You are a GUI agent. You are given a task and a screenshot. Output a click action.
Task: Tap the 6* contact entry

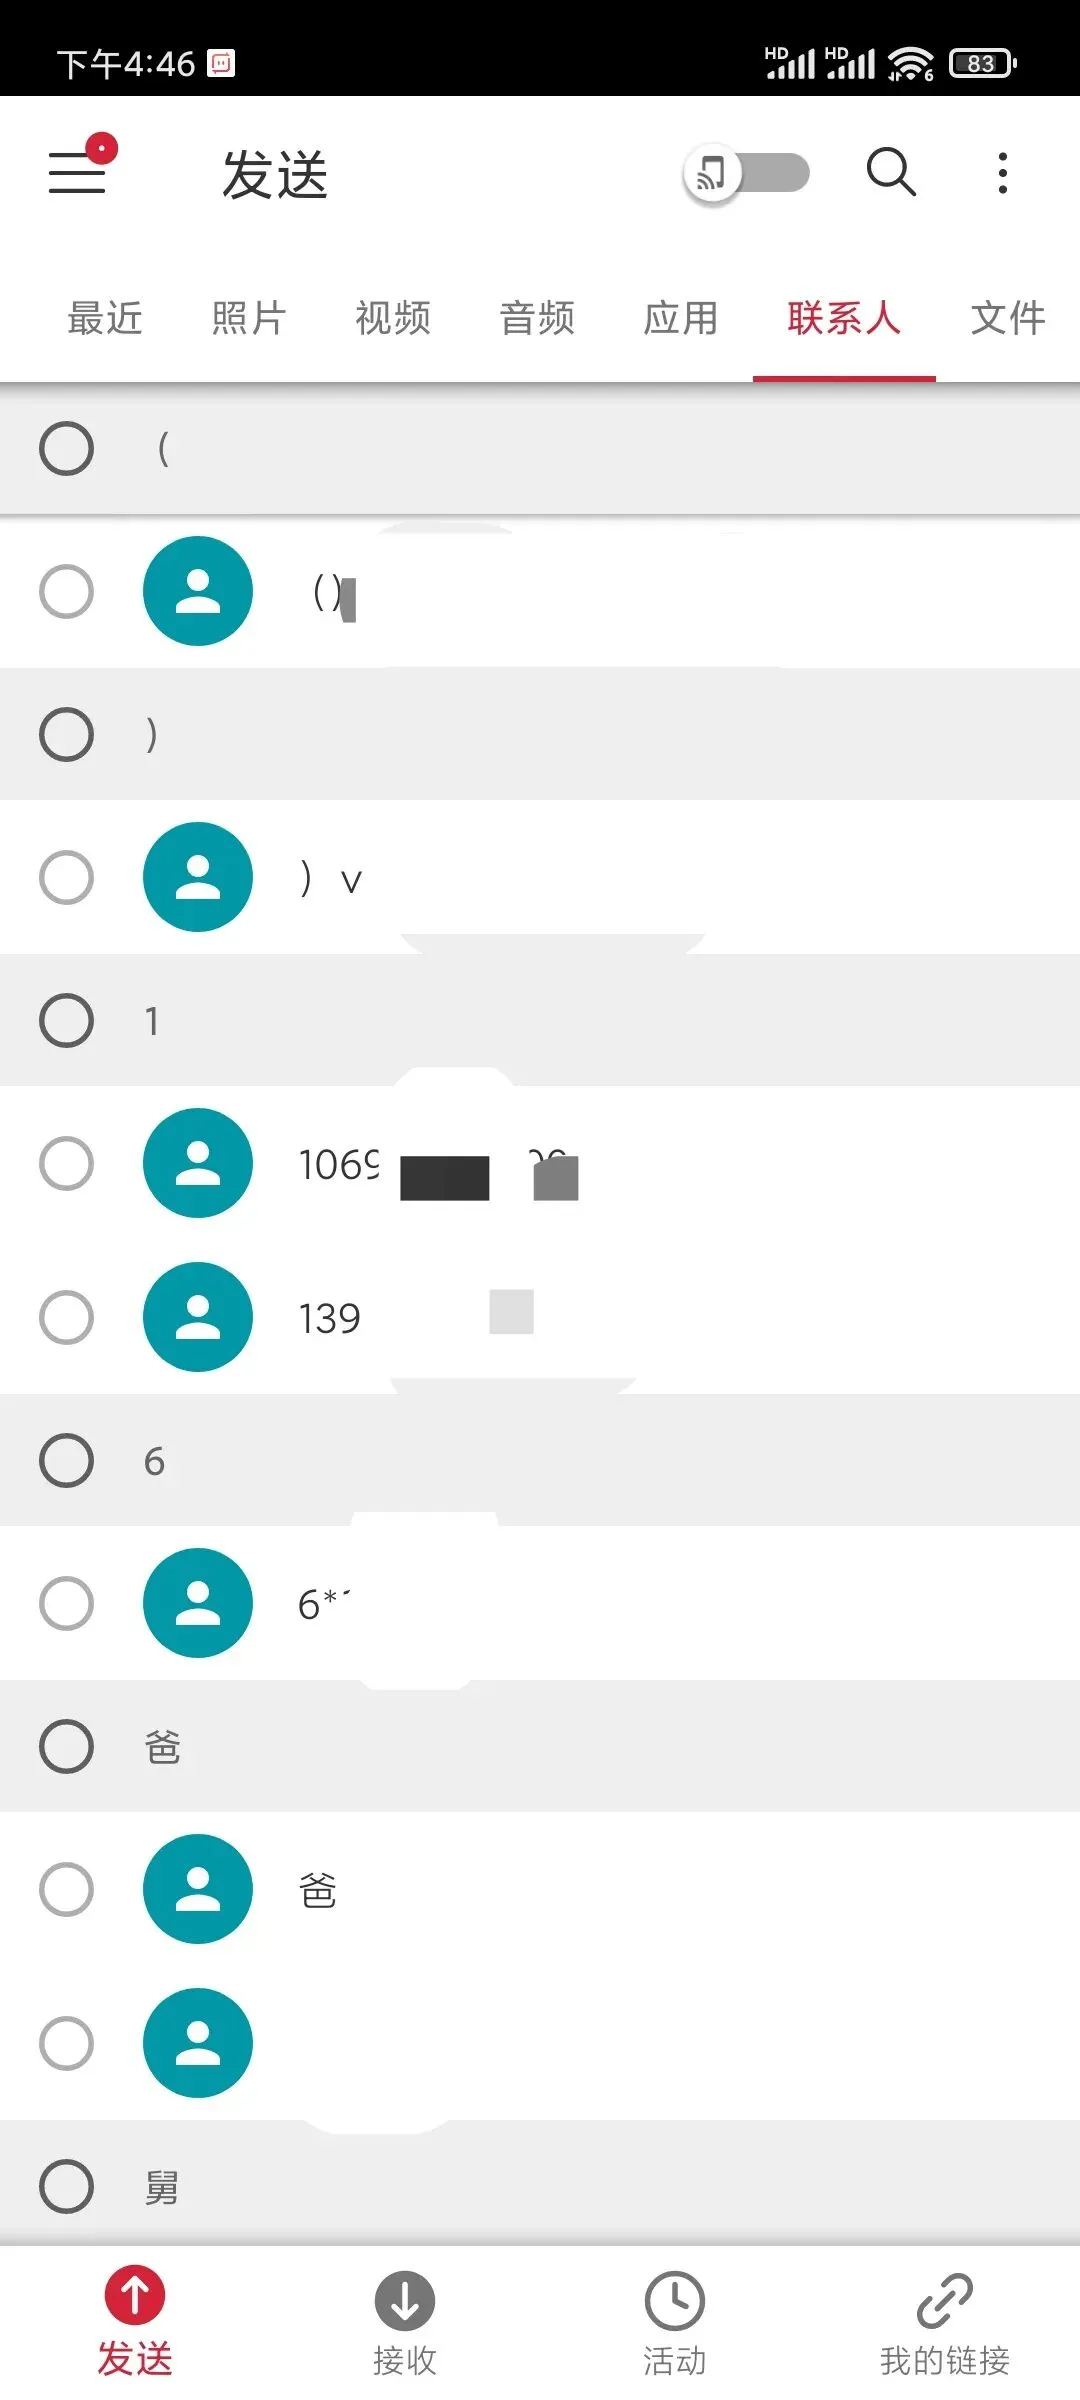point(540,1603)
